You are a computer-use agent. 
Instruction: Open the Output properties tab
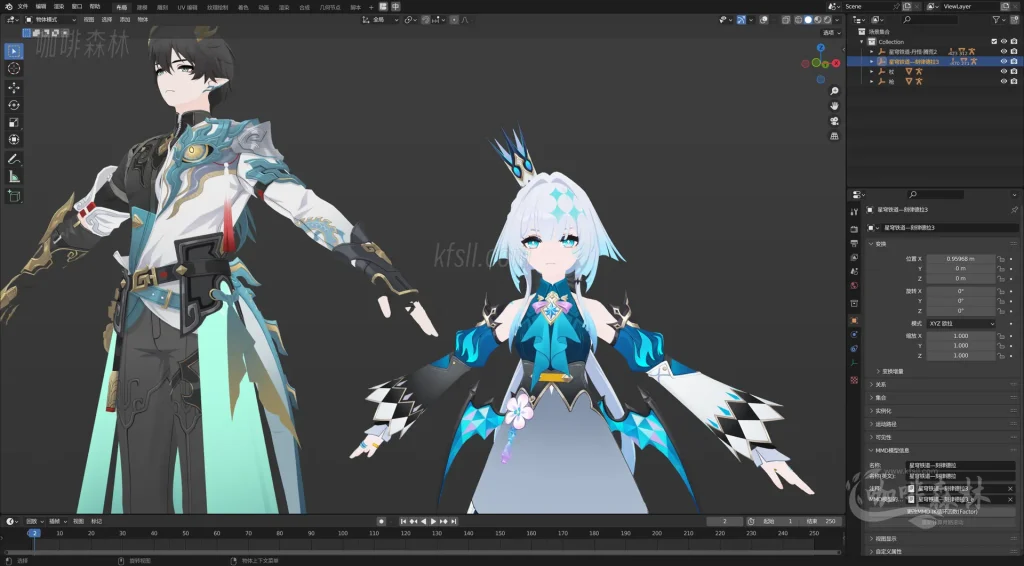[x=854, y=244]
